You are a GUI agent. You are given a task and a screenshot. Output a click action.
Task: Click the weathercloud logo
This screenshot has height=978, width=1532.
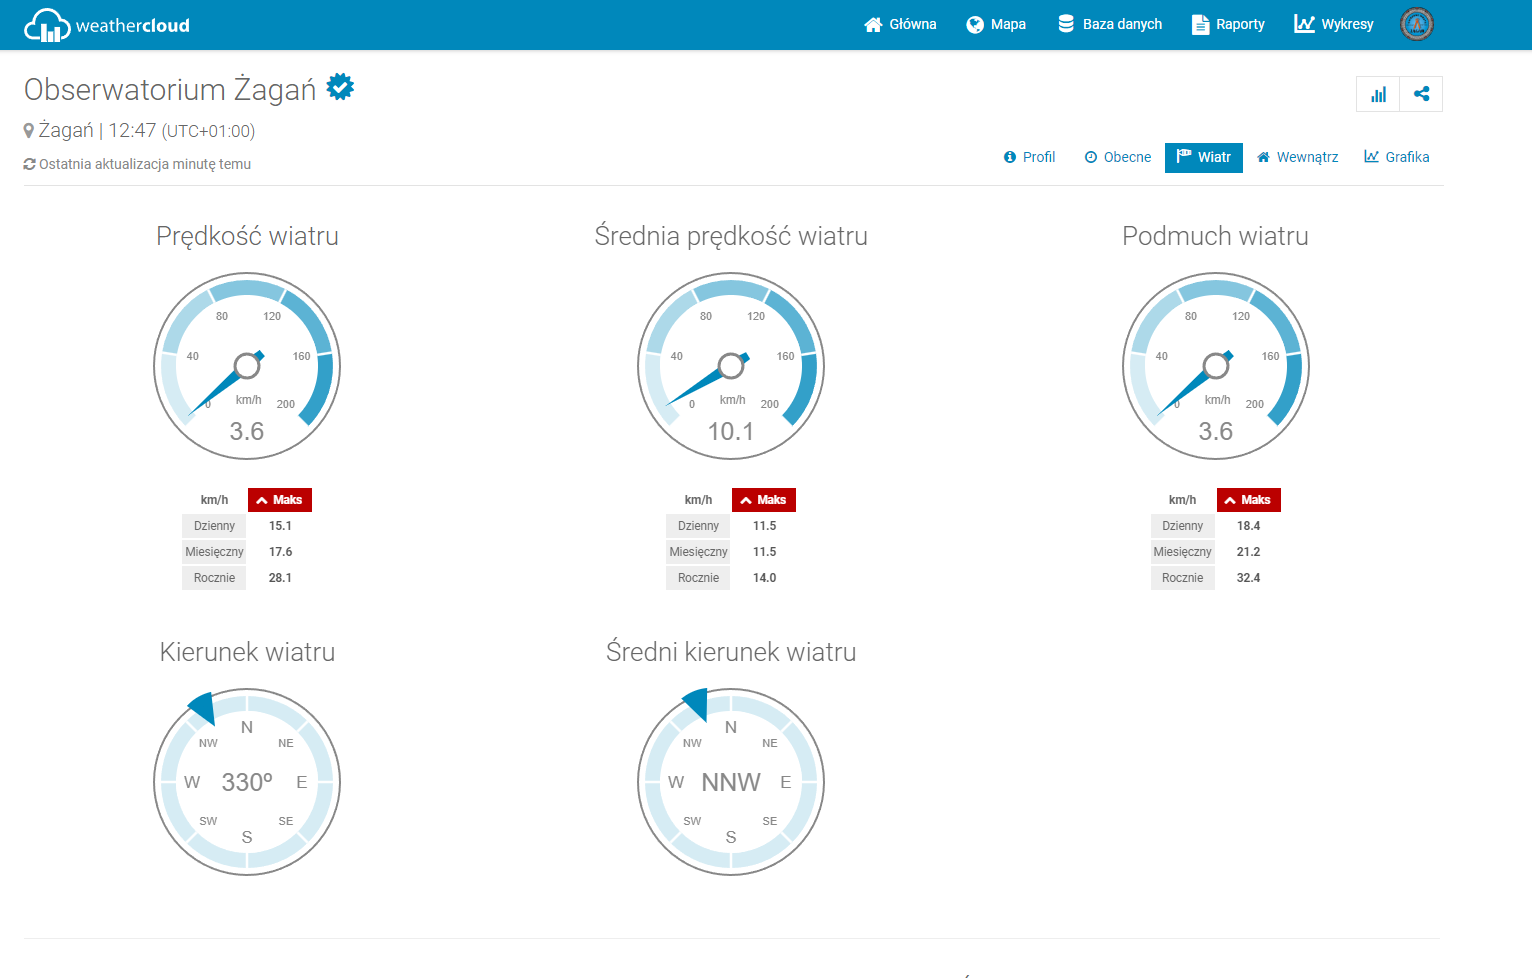point(107,25)
